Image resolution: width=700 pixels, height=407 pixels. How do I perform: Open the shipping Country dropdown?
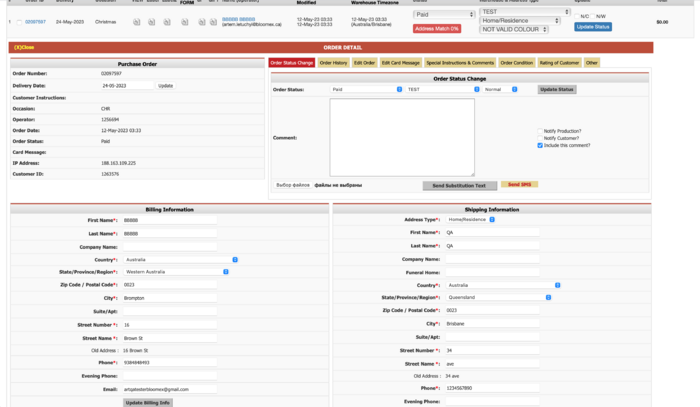(503, 285)
